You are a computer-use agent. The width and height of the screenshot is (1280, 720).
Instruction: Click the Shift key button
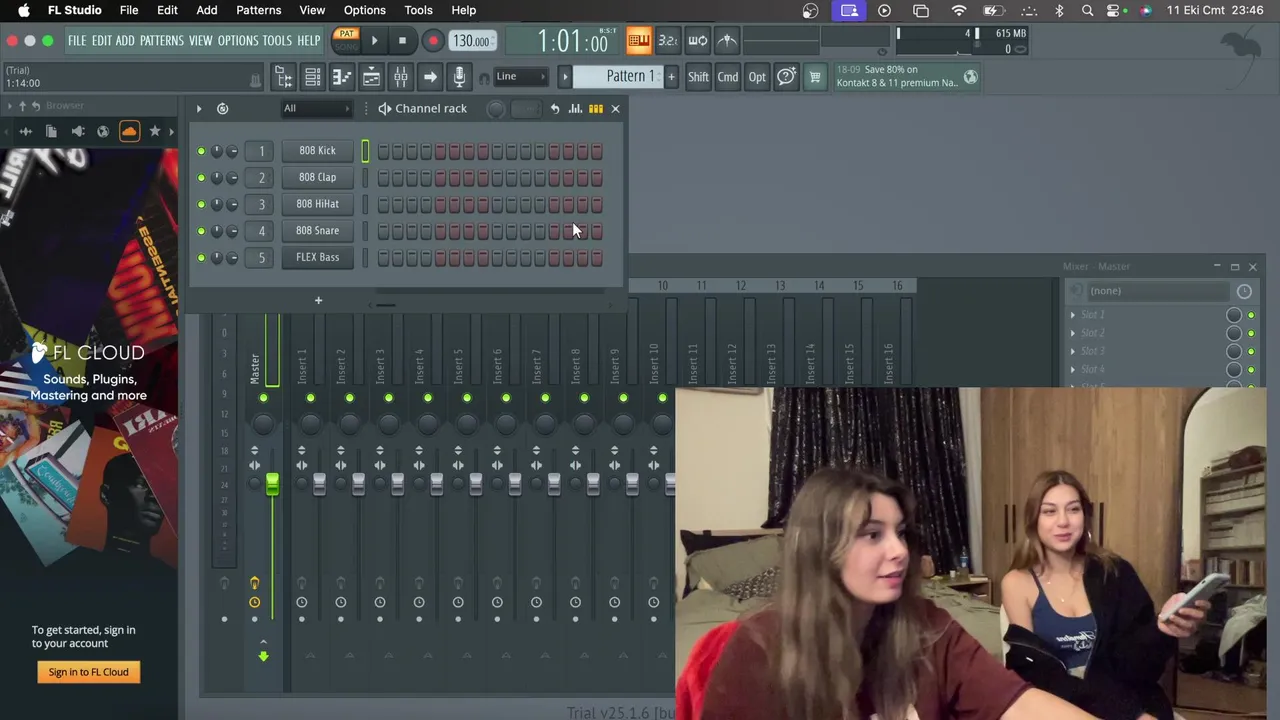click(x=698, y=77)
